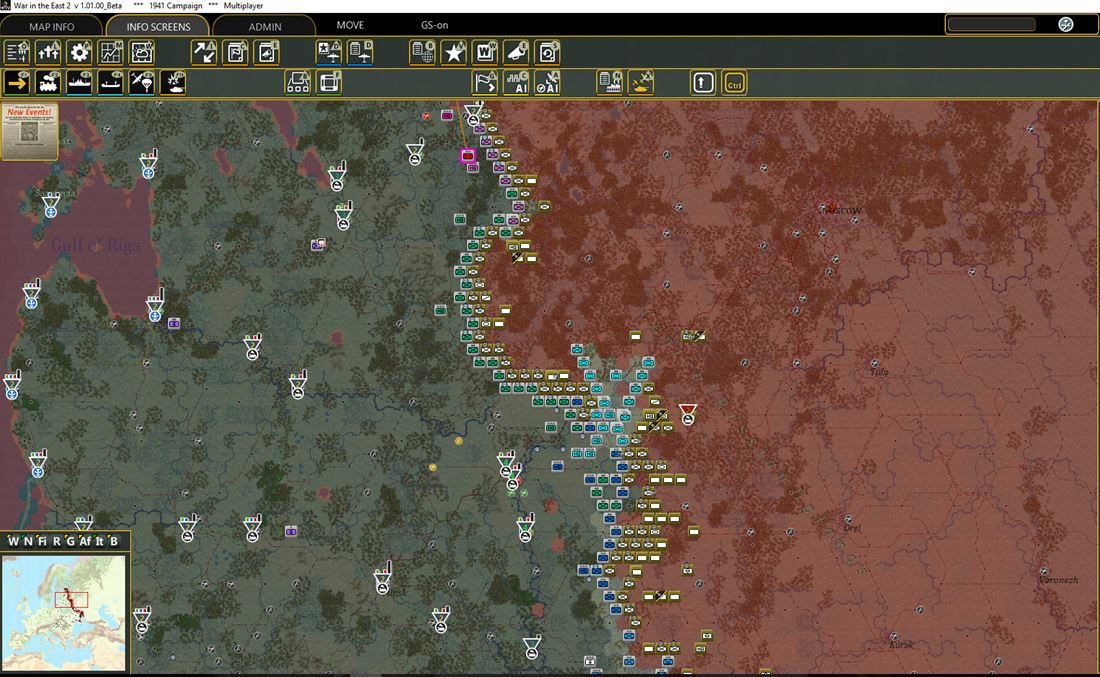
Task: Click the Gulf of Riga label
Action: tap(95, 245)
